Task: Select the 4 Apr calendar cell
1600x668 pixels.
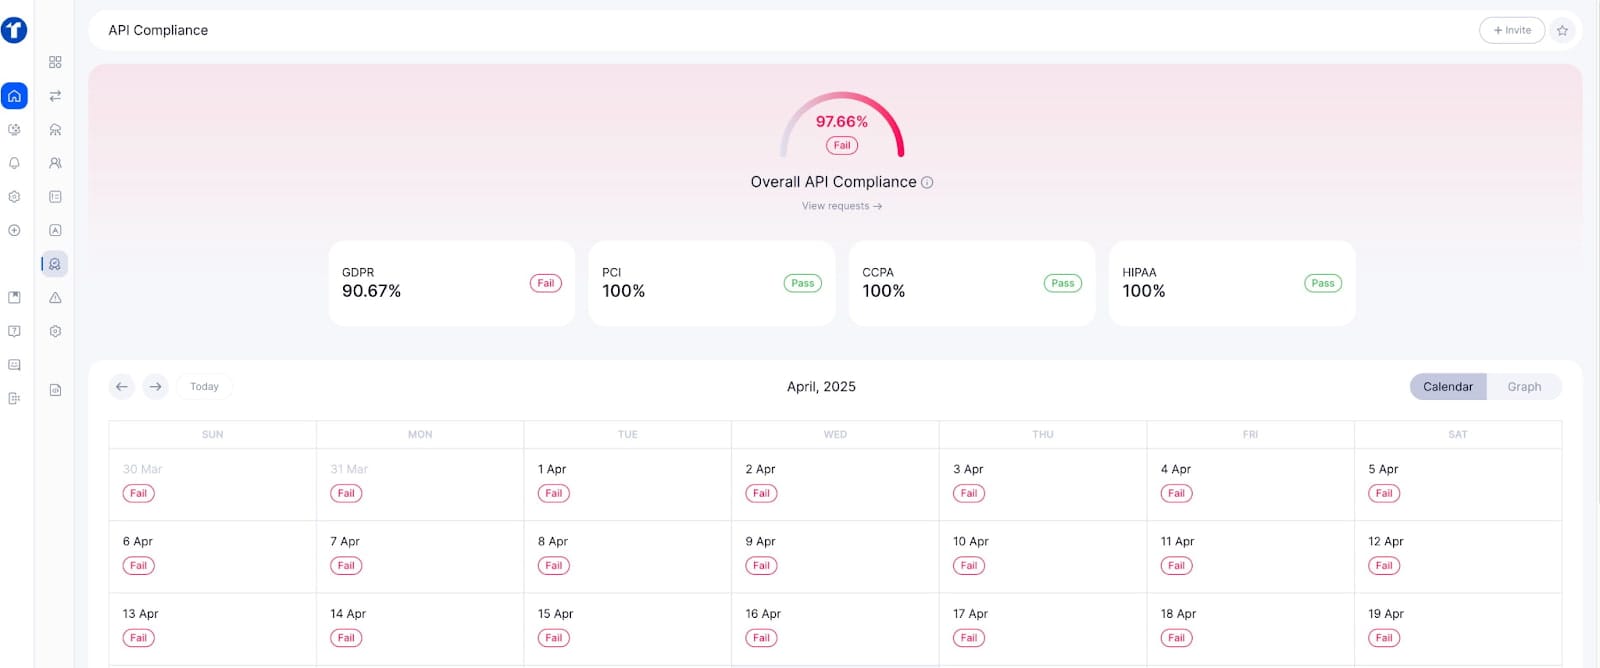Action: (1250, 484)
